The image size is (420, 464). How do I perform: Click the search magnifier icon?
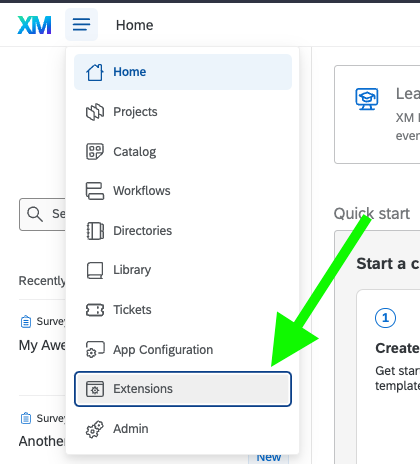[35, 214]
